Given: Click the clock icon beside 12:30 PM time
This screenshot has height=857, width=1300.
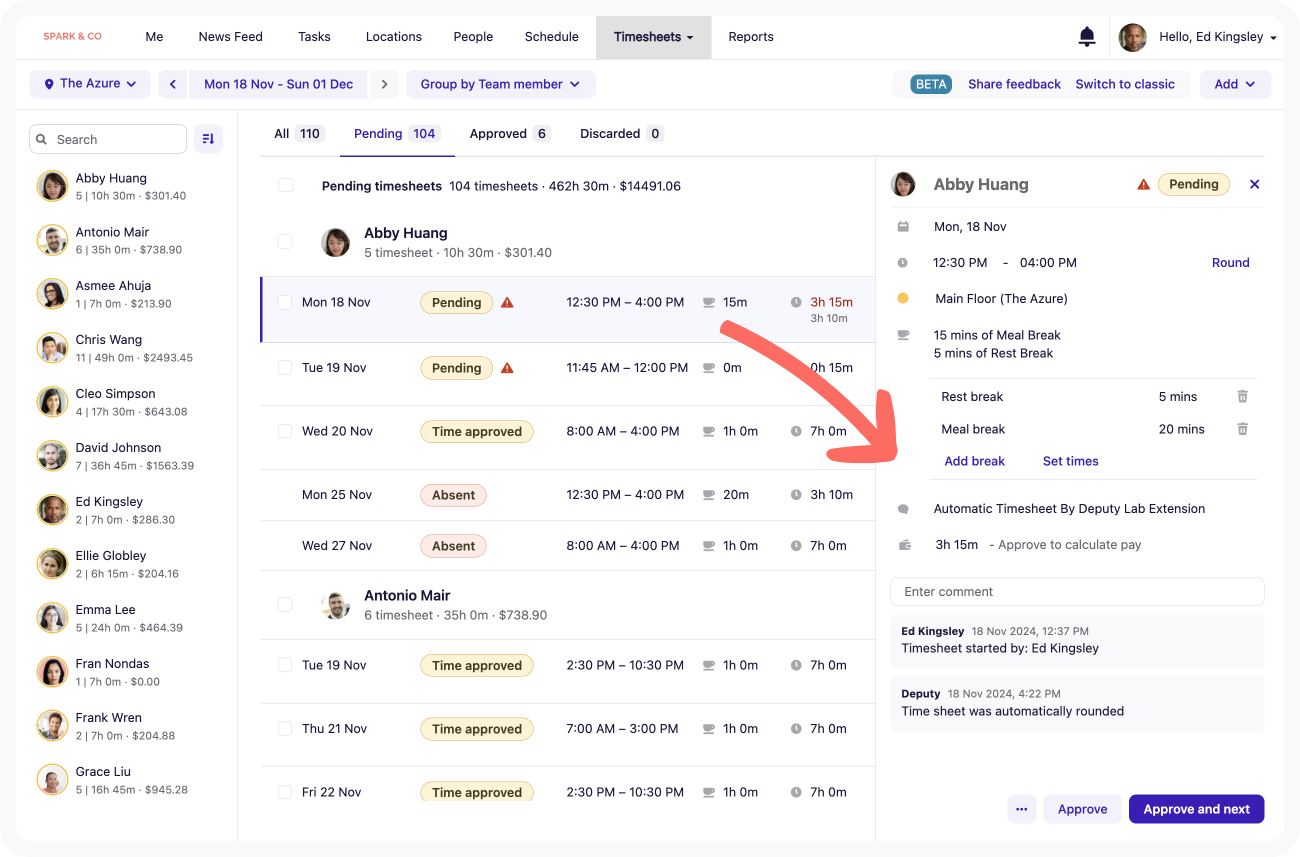Looking at the screenshot, I should (903, 263).
